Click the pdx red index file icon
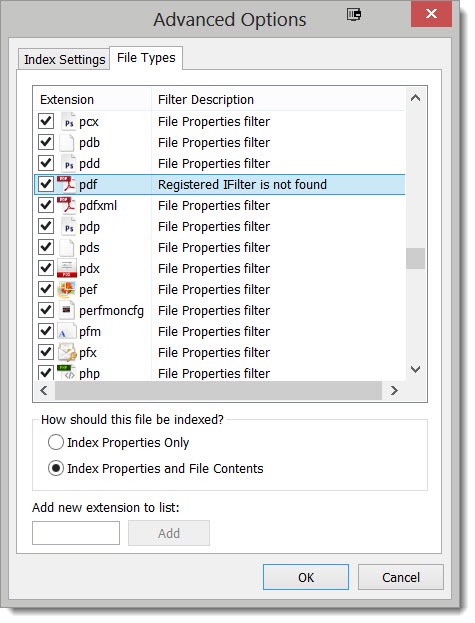This screenshot has height=623, width=475. pos(66,268)
